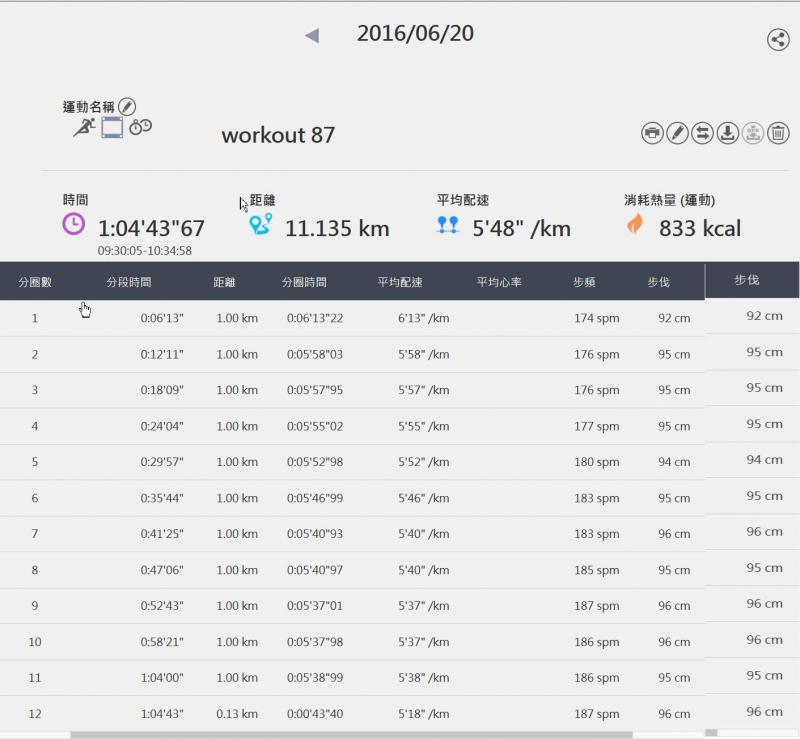This screenshot has height=739, width=800.
Task: Click the distance map pin icon
Action: pos(261,224)
